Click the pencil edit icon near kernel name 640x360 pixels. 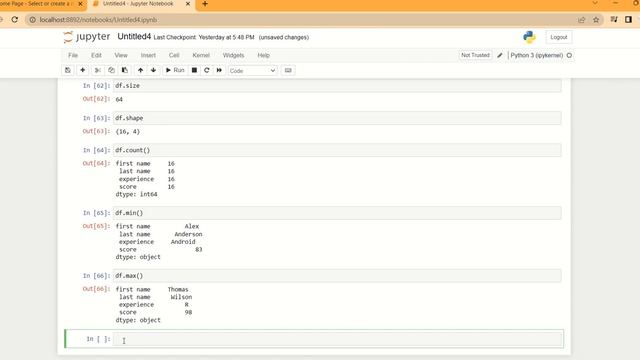point(500,55)
